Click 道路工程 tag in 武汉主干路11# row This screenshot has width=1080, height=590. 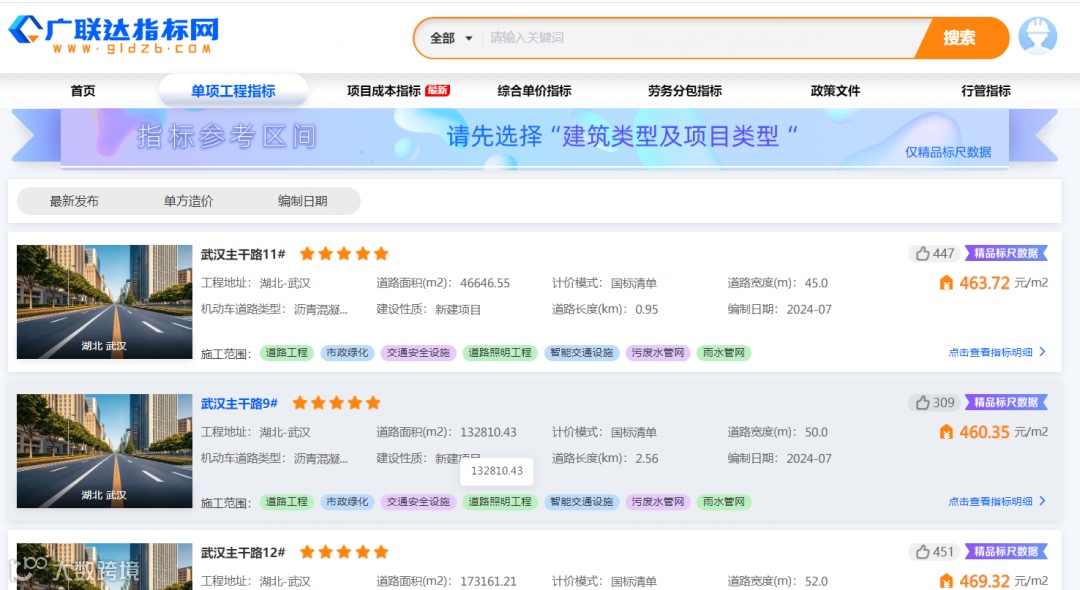pos(287,352)
